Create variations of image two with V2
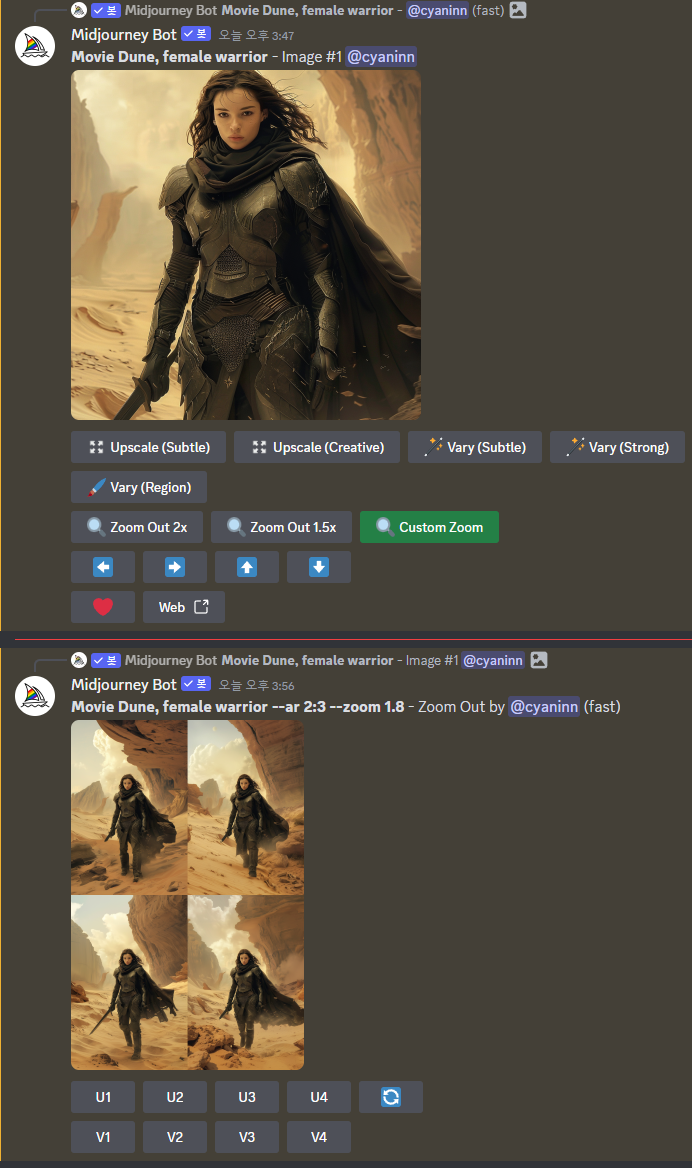This screenshot has height=1168, width=692. pyautogui.click(x=175, y=1137)
